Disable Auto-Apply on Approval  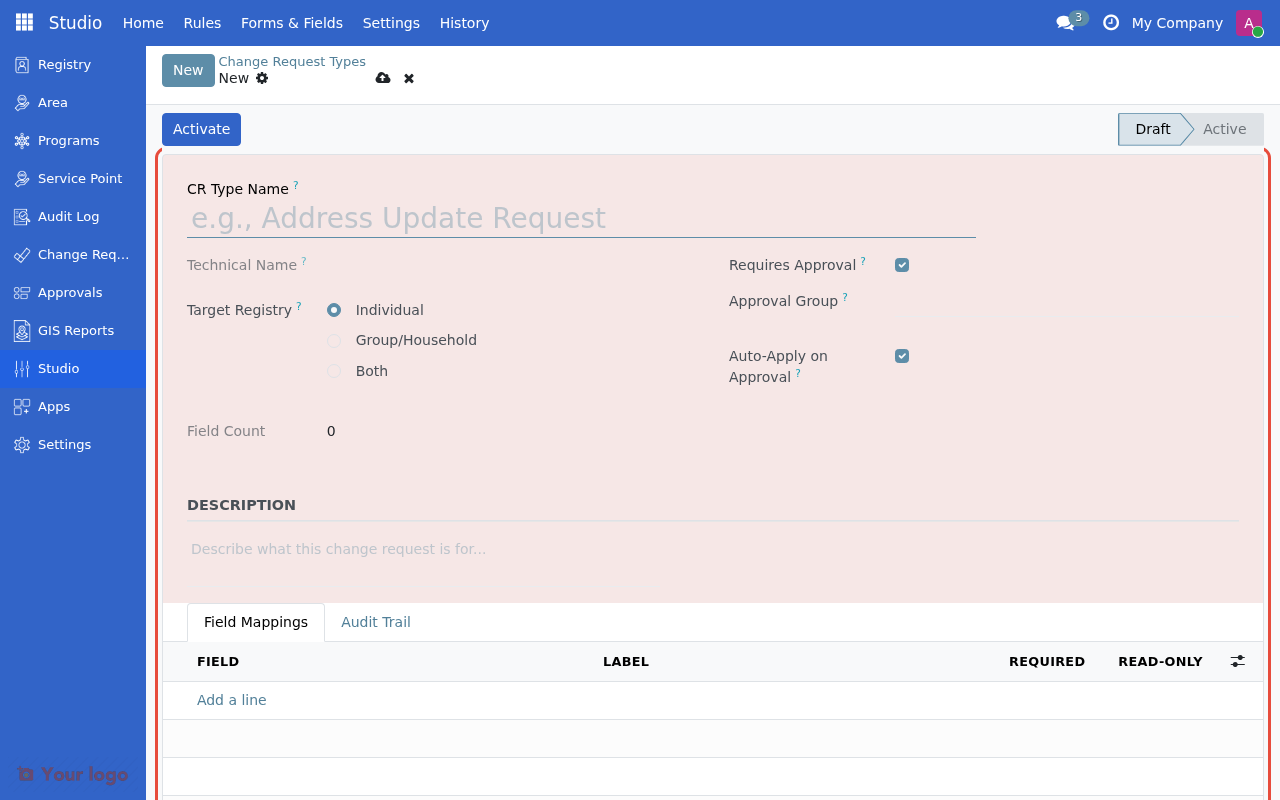901,355
